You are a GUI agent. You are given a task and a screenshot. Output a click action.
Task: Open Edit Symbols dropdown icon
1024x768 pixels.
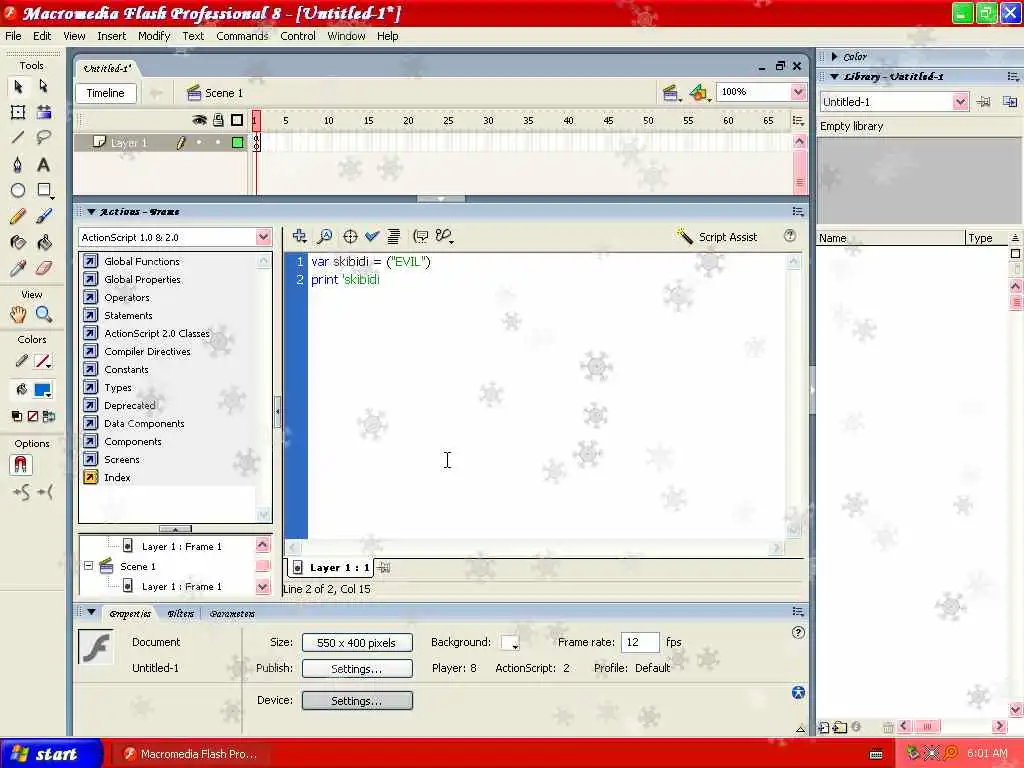click(699, 93)
